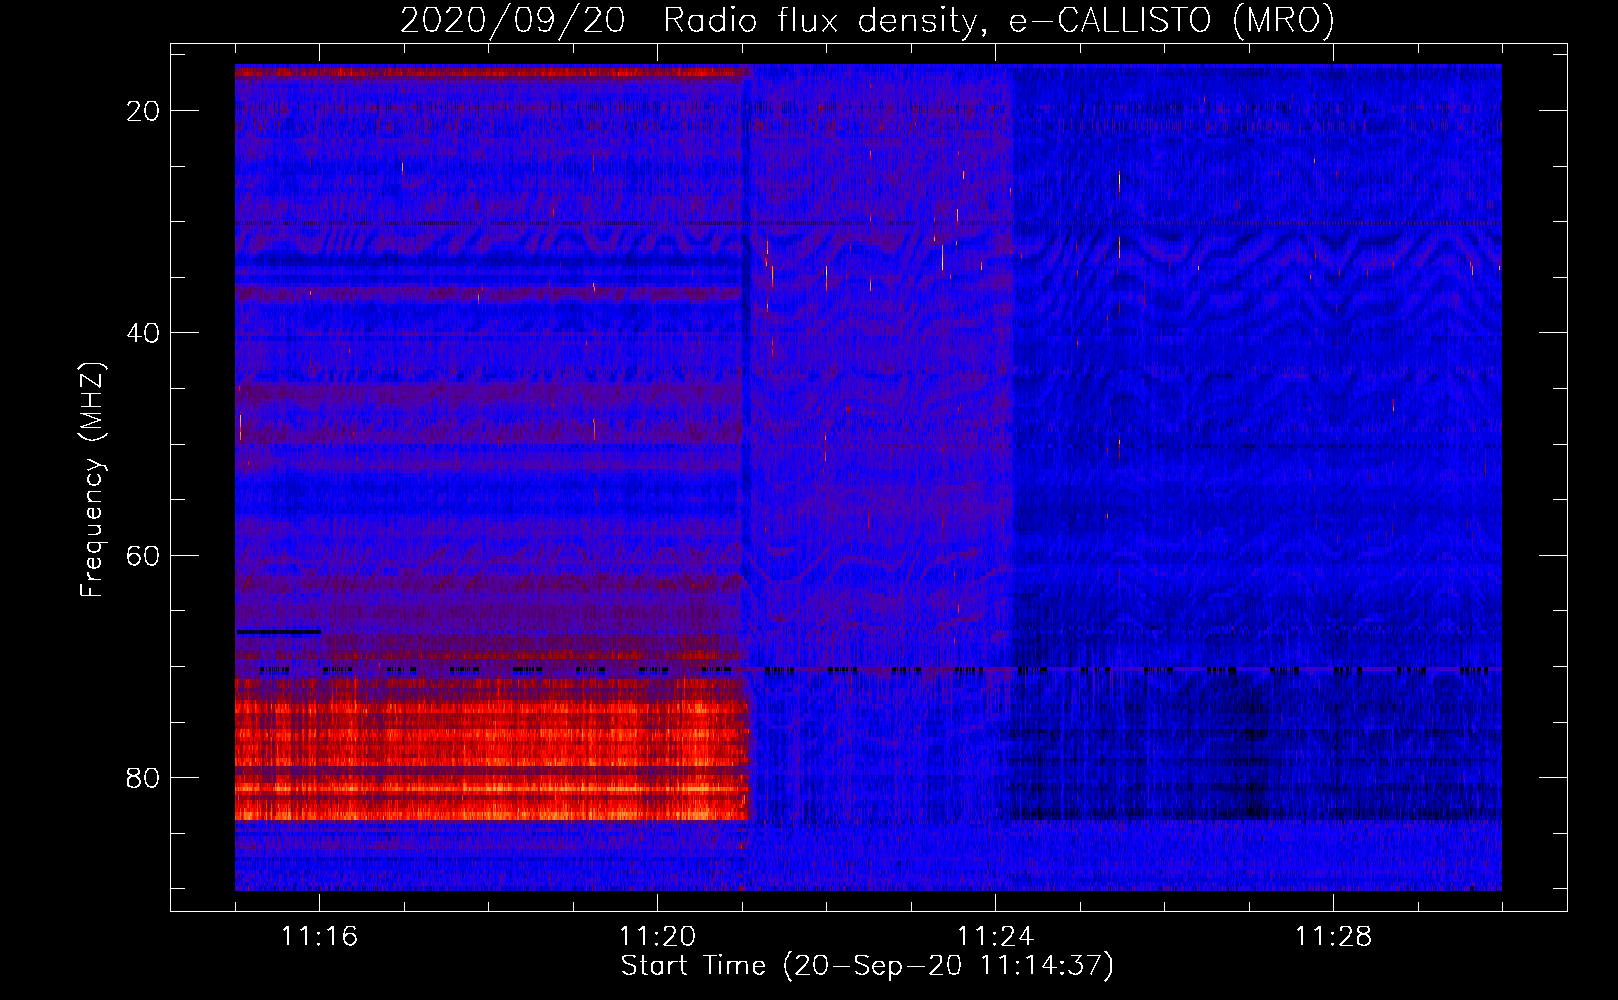Click the bright red-orange band near 80 MHz
Screen dimensions: 1618x1000
(x=492, y=749)
